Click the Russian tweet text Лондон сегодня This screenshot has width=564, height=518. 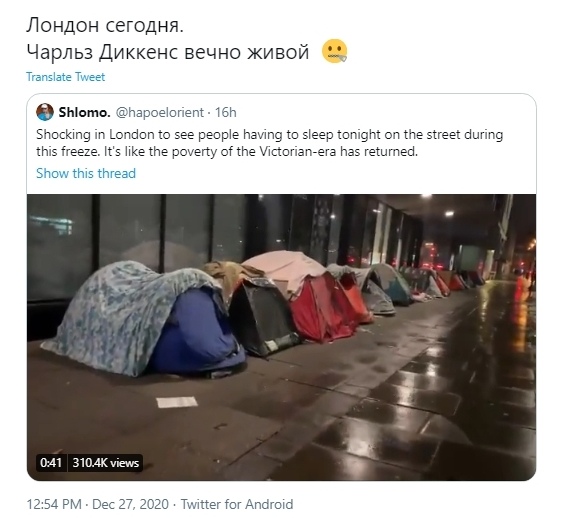pos(105,26)
